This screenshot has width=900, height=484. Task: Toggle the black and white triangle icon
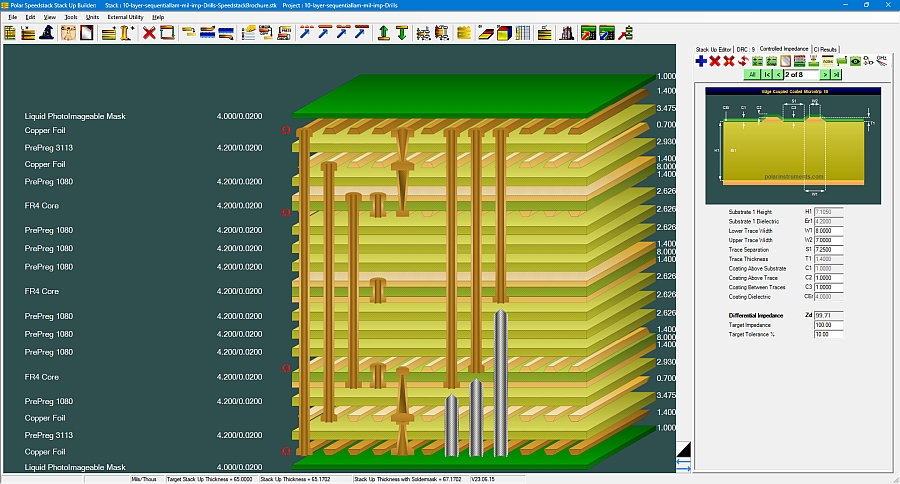(683, 449)
